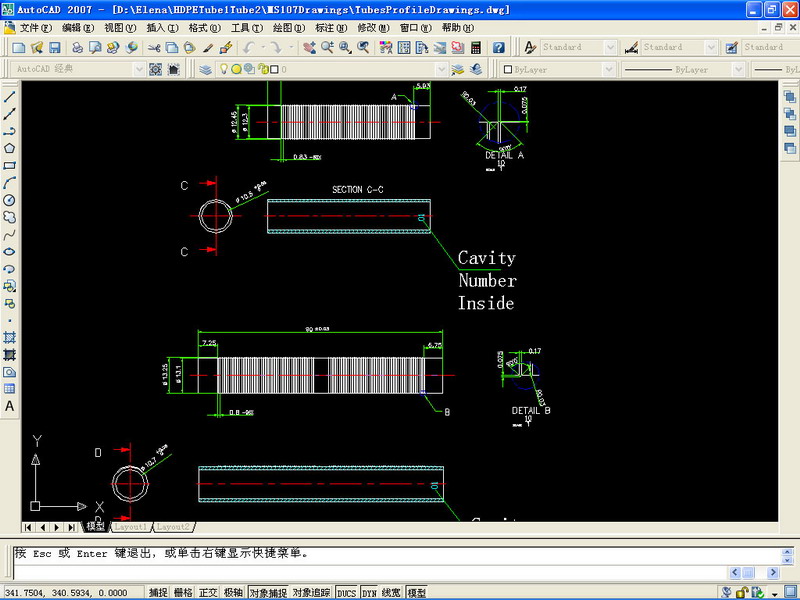Open the Layer Properties Manager icon
800x600 pixels.
coord(205,69)
